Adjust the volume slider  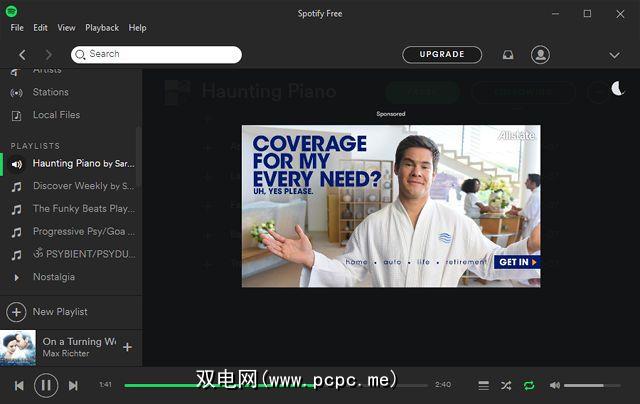[x=592, y=385]
